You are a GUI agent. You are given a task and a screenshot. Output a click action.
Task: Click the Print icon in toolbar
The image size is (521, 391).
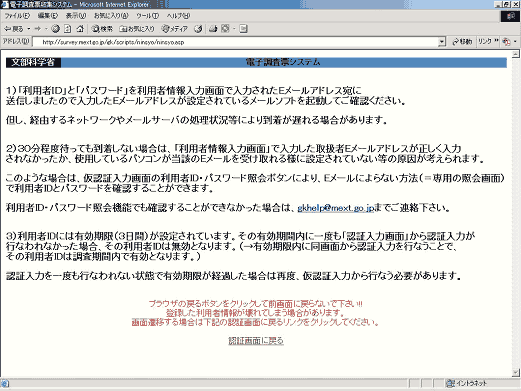click(x=213, y=29)
